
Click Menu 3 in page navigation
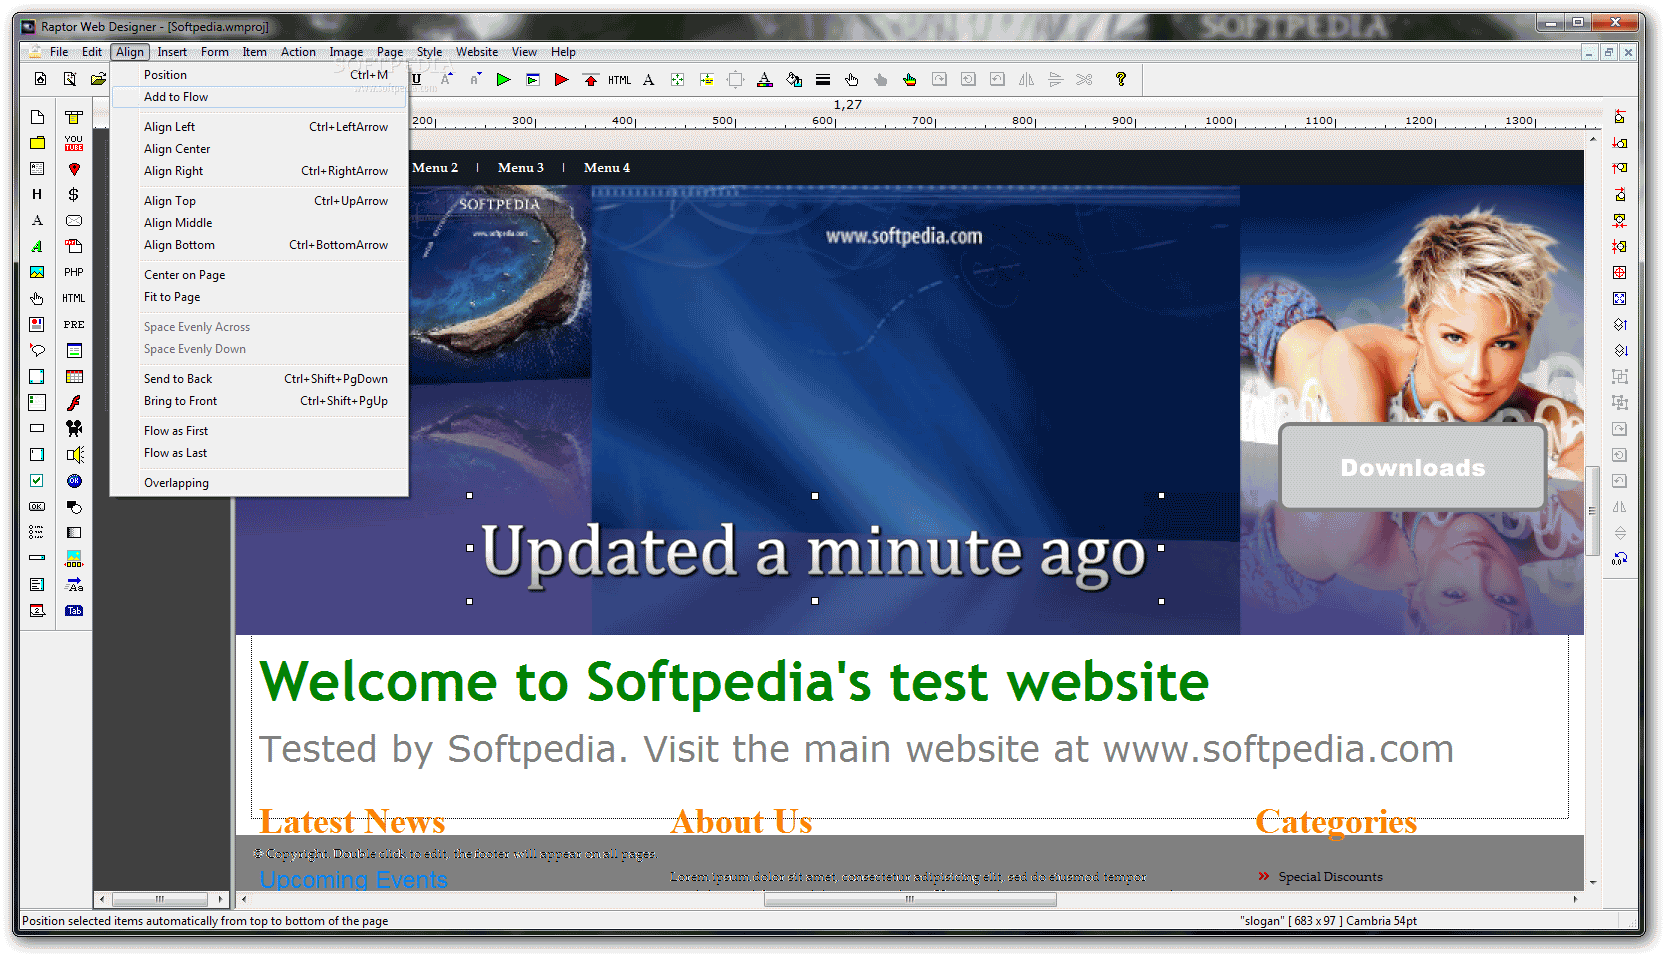[x=521, y=168]
